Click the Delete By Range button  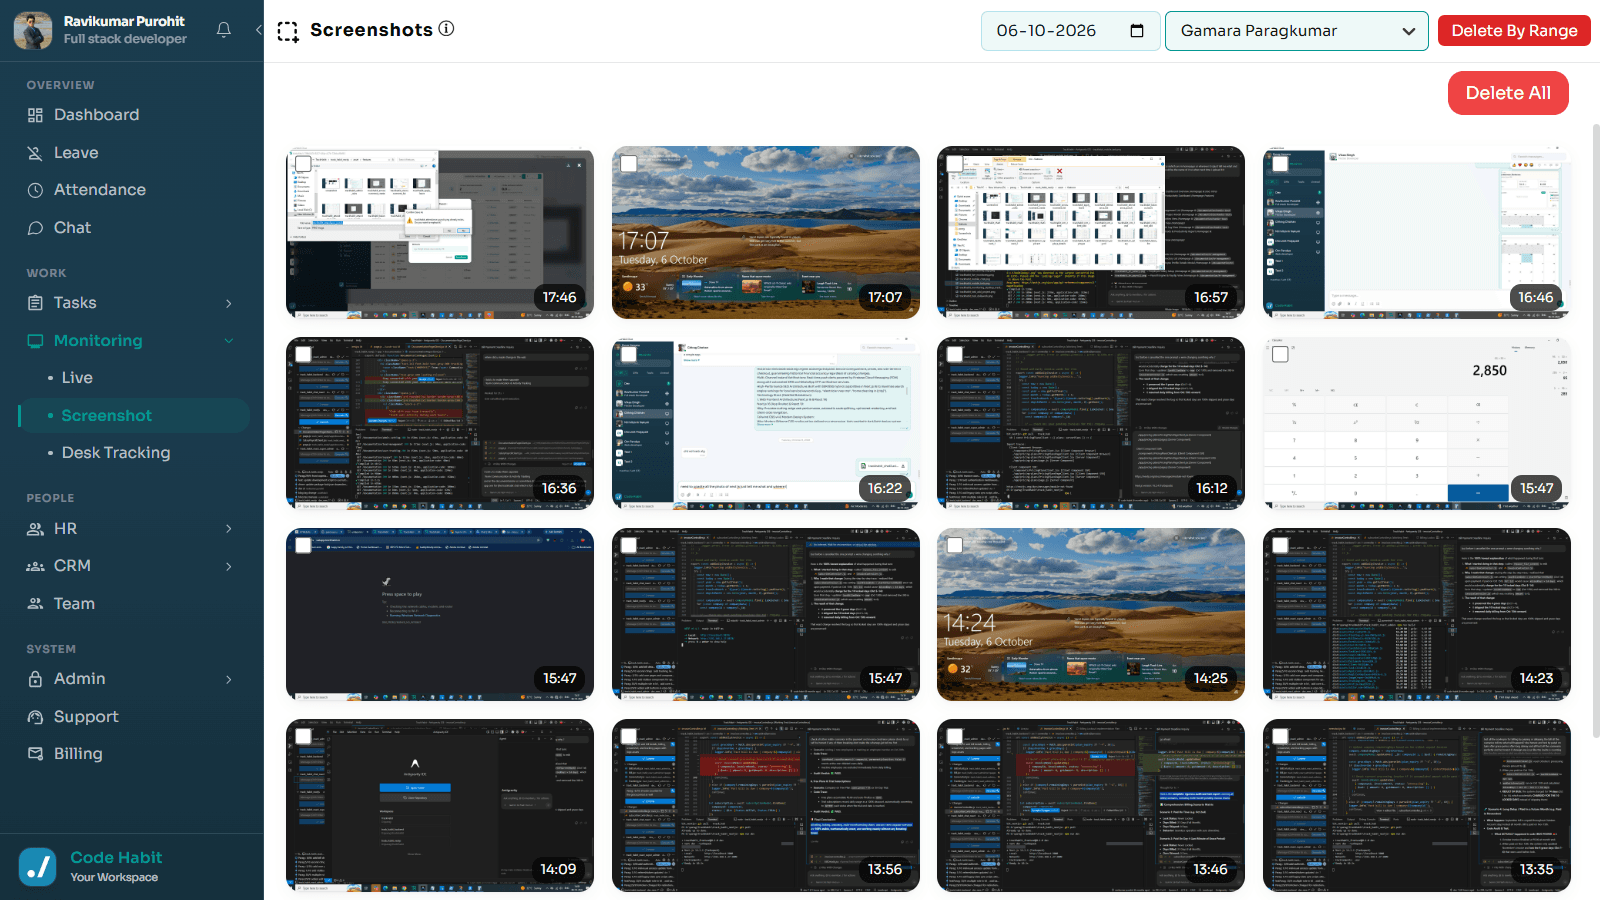pos(1514,31)
